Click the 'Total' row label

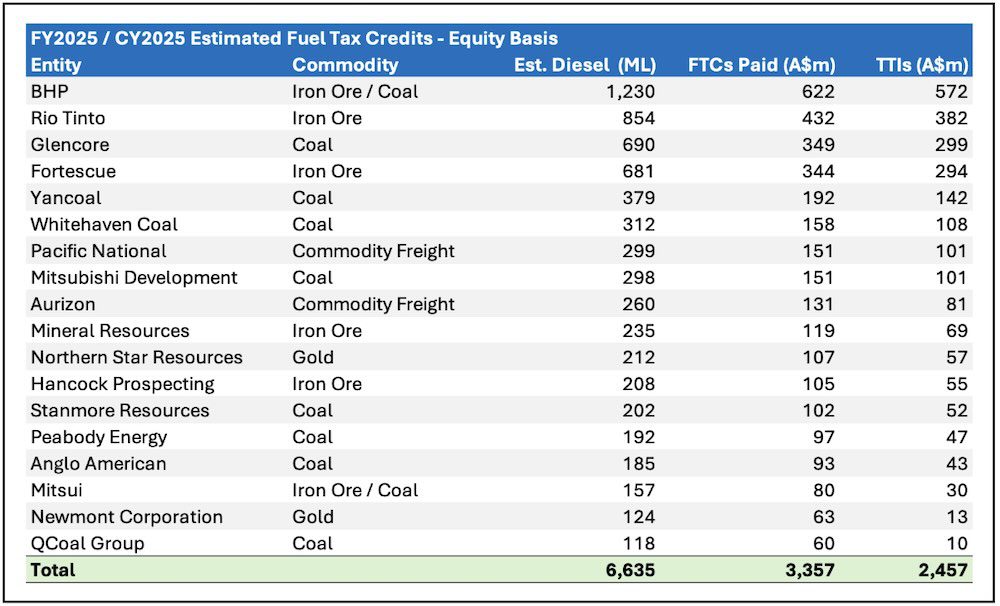coord(53,570)
